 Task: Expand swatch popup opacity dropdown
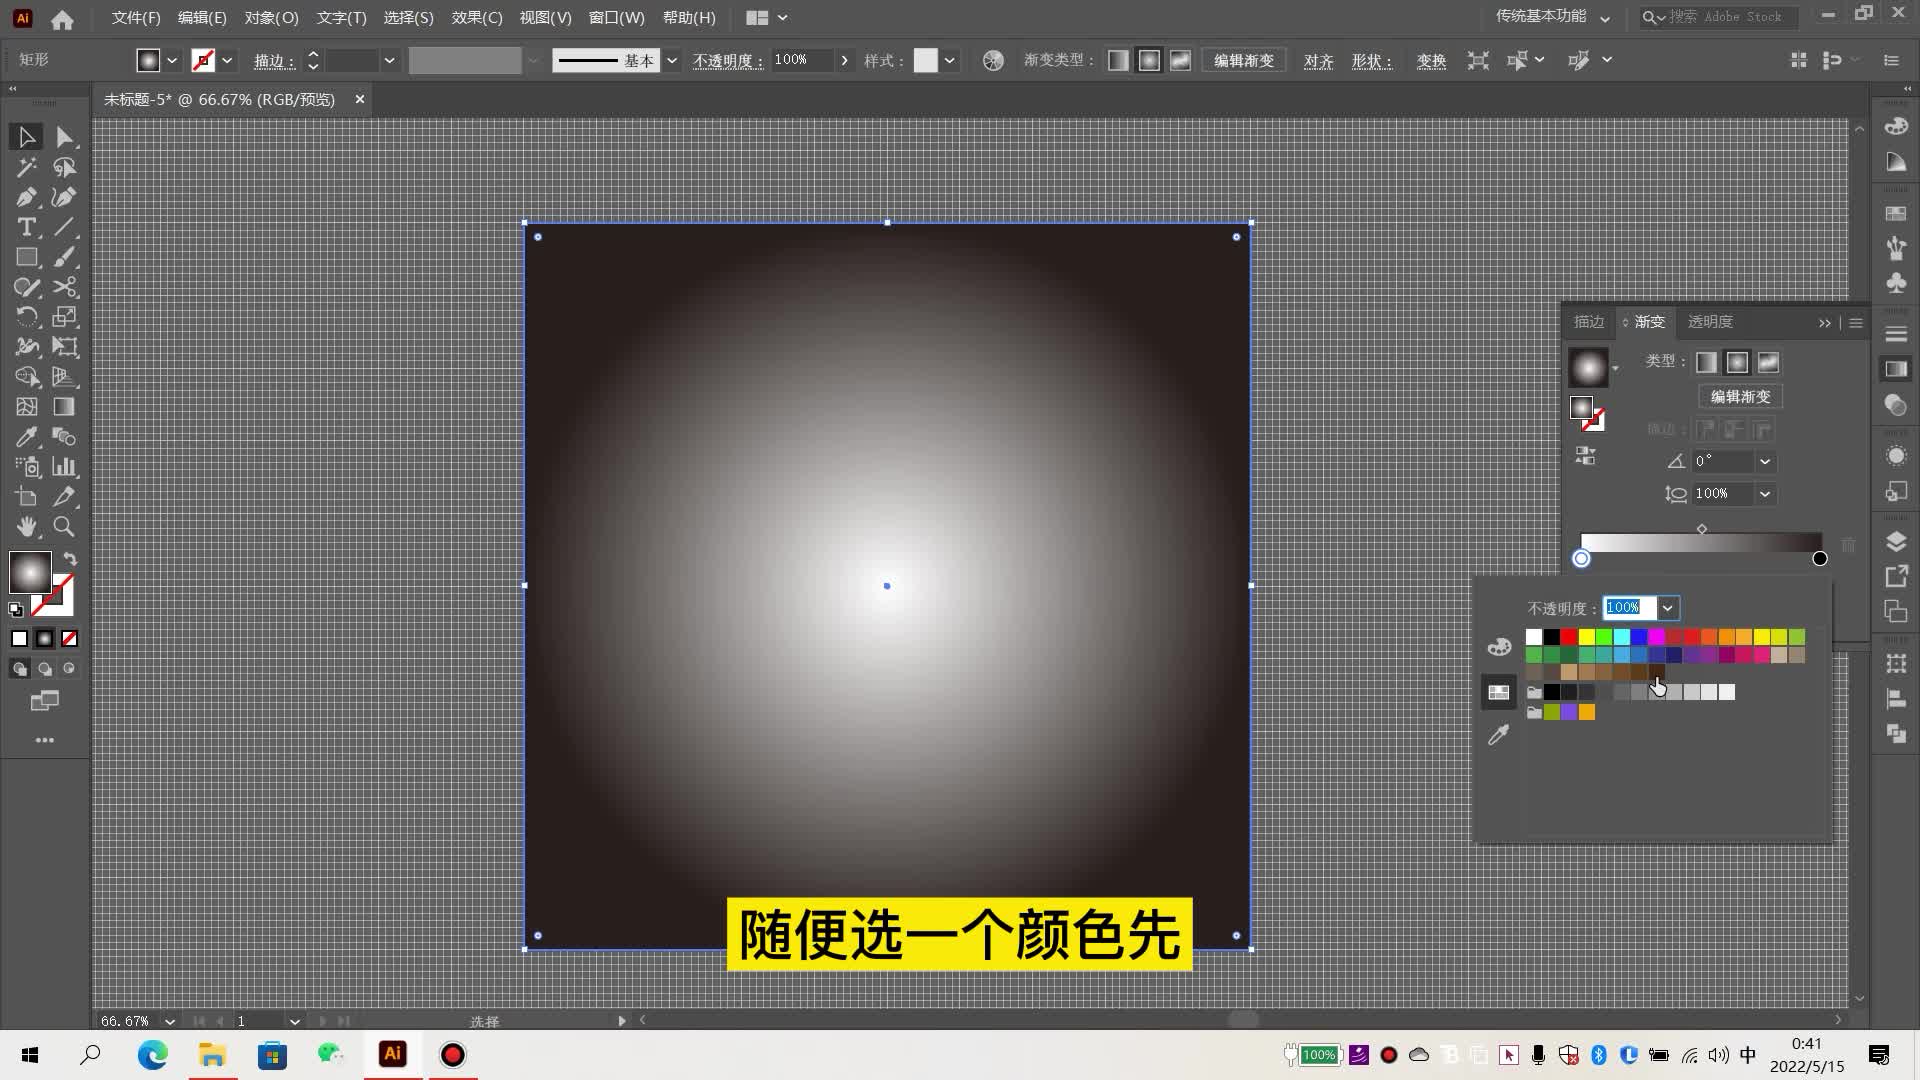(1667, 608)
